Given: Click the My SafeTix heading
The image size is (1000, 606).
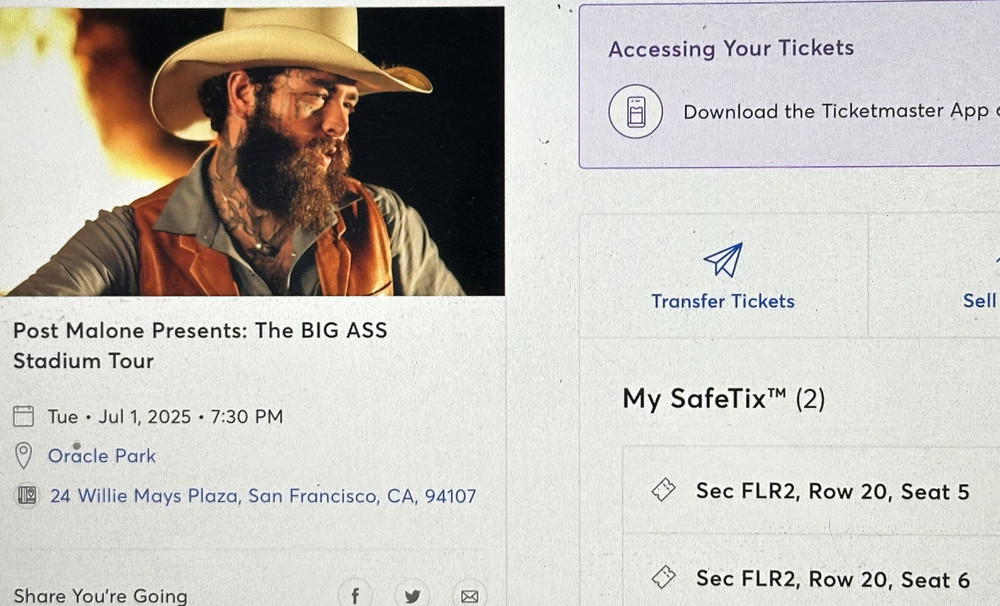Looking at the screenshot, I should point(722,398).
